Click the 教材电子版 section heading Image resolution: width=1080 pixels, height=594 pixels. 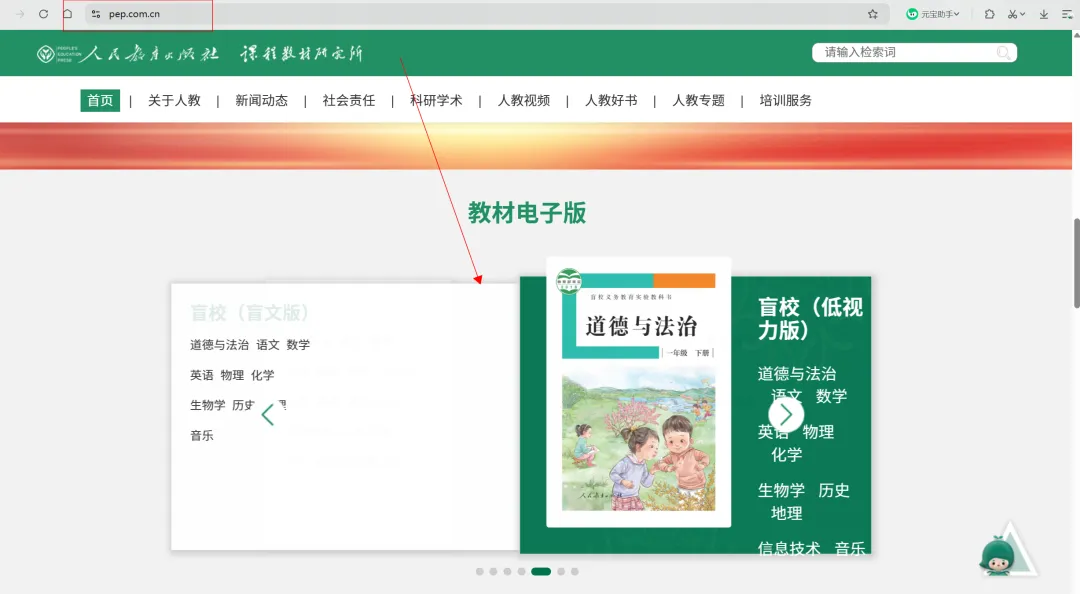[527, 213]
